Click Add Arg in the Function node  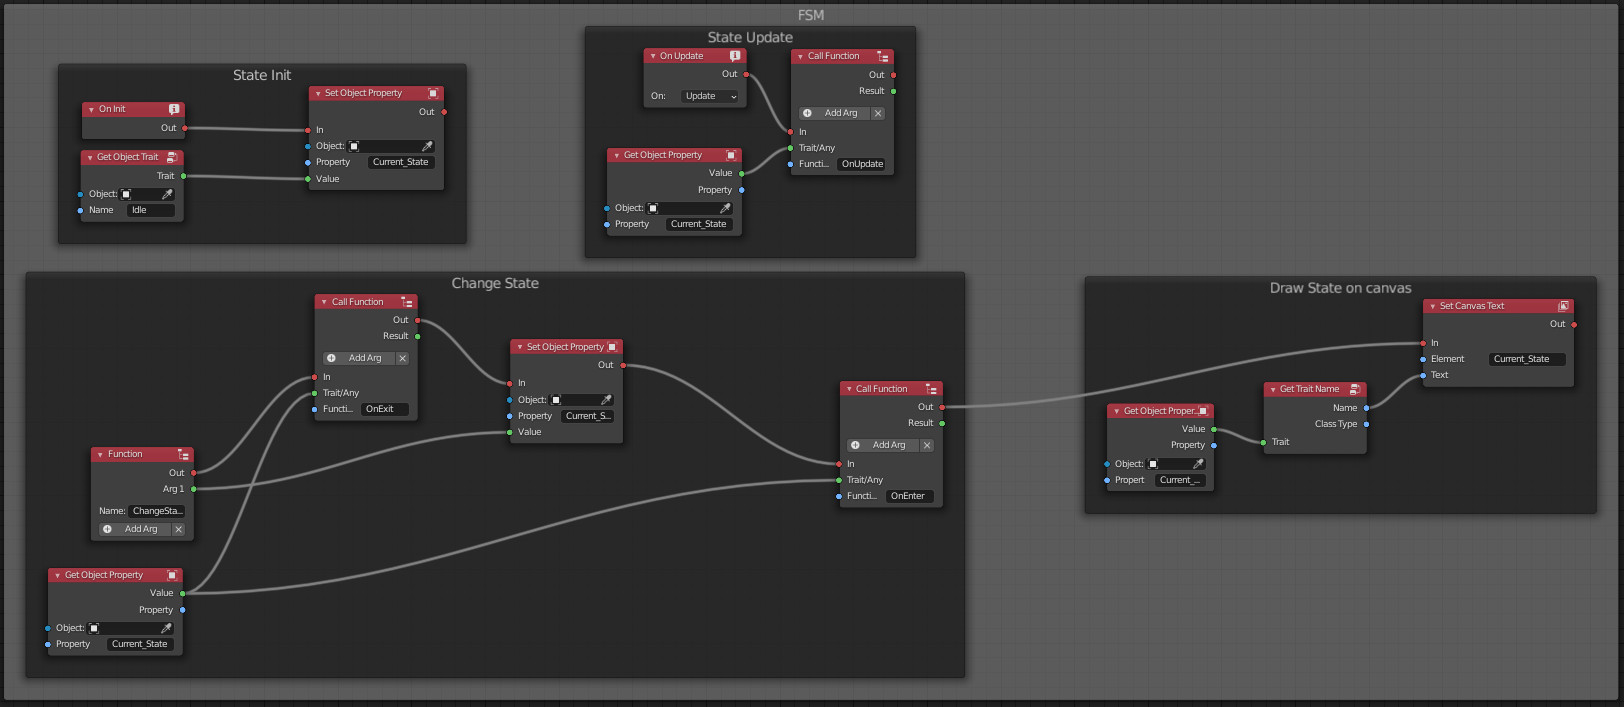[134, 529]
